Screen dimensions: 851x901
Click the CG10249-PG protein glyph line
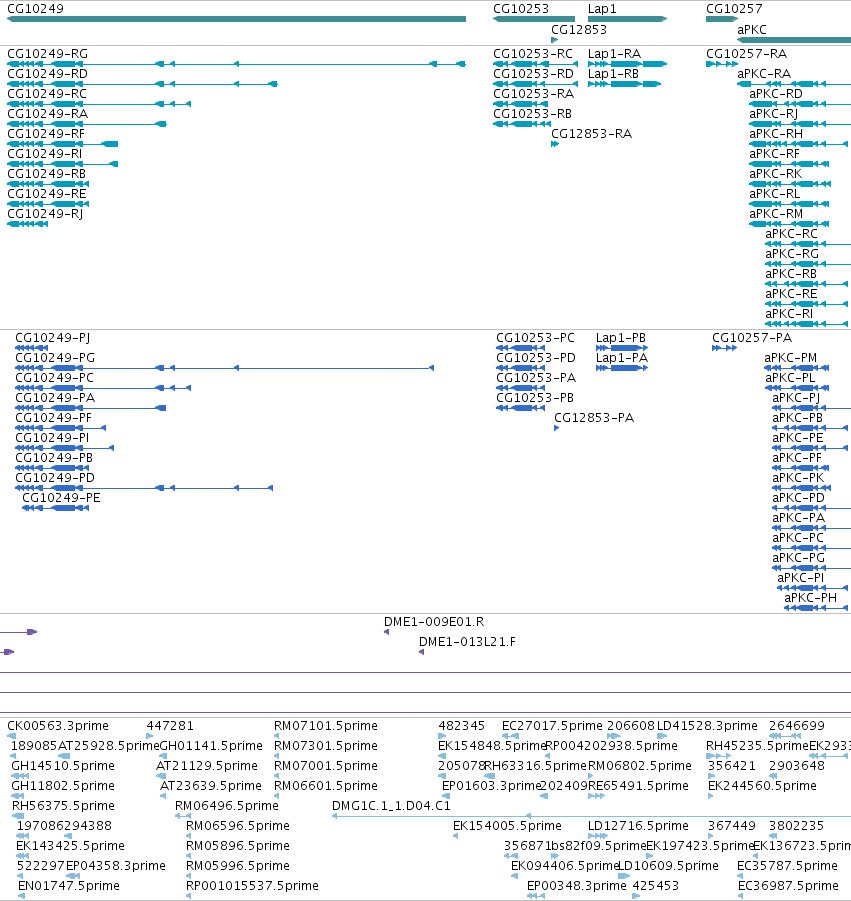coord(224,368)
